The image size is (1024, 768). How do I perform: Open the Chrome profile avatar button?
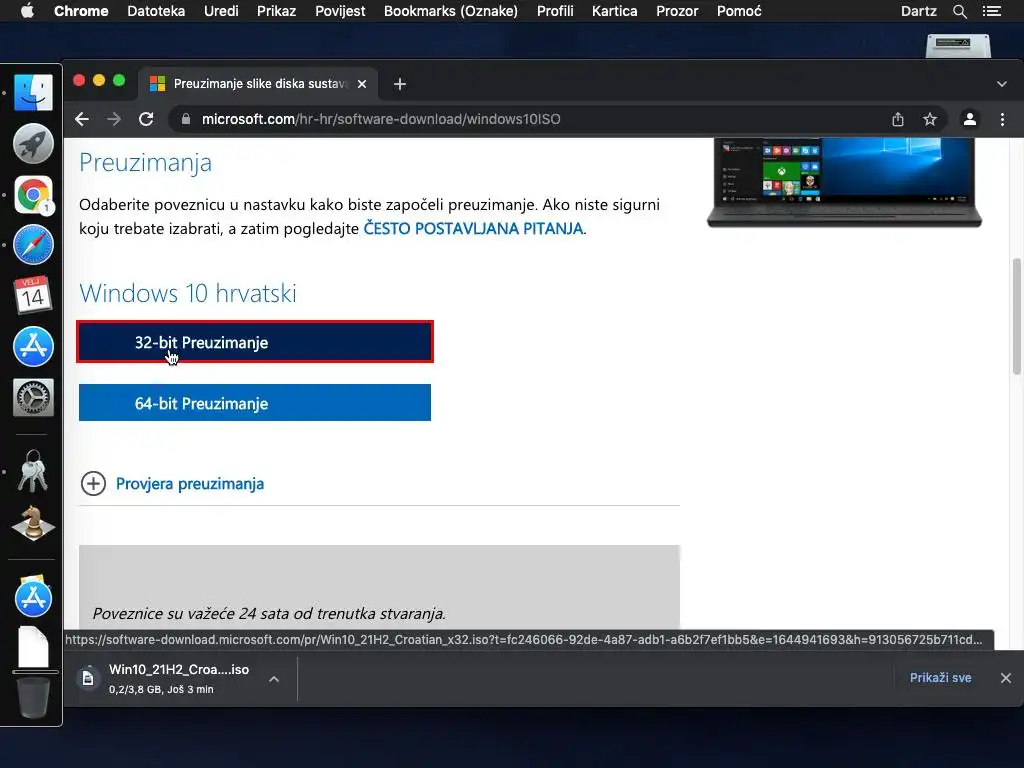970,120
